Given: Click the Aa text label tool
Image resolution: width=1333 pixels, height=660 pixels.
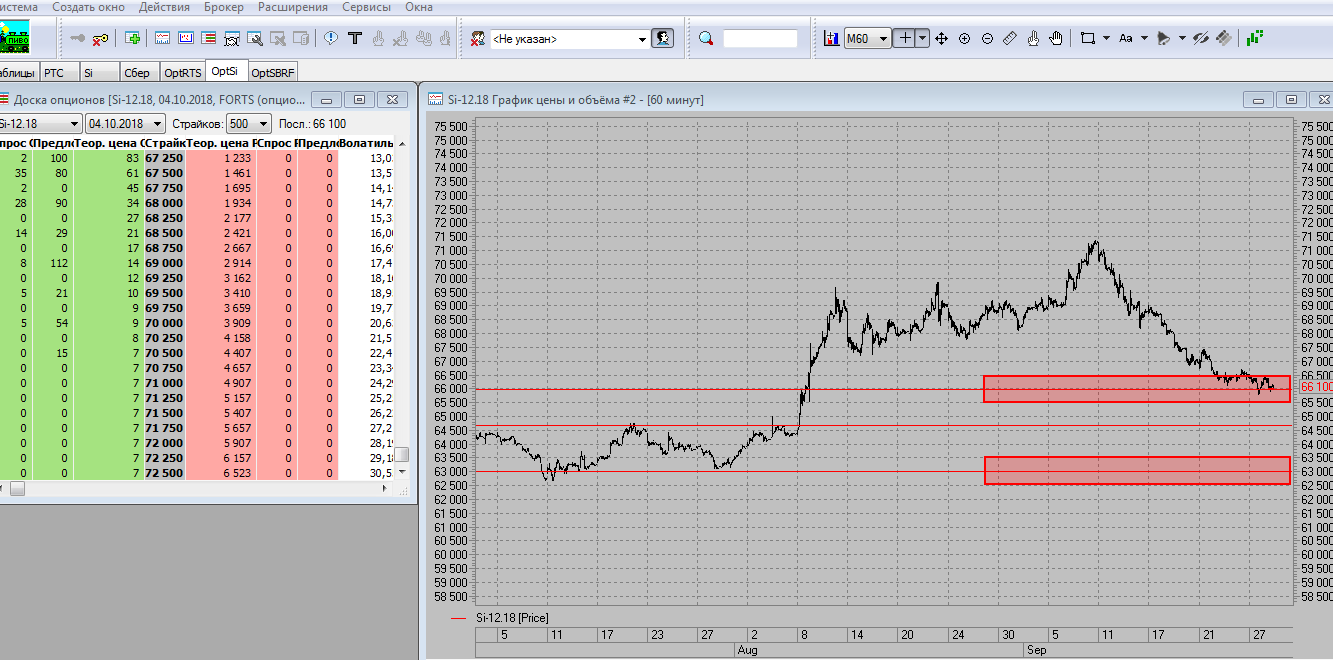Looking at the screenshot, I should [x=1125, y=38].
